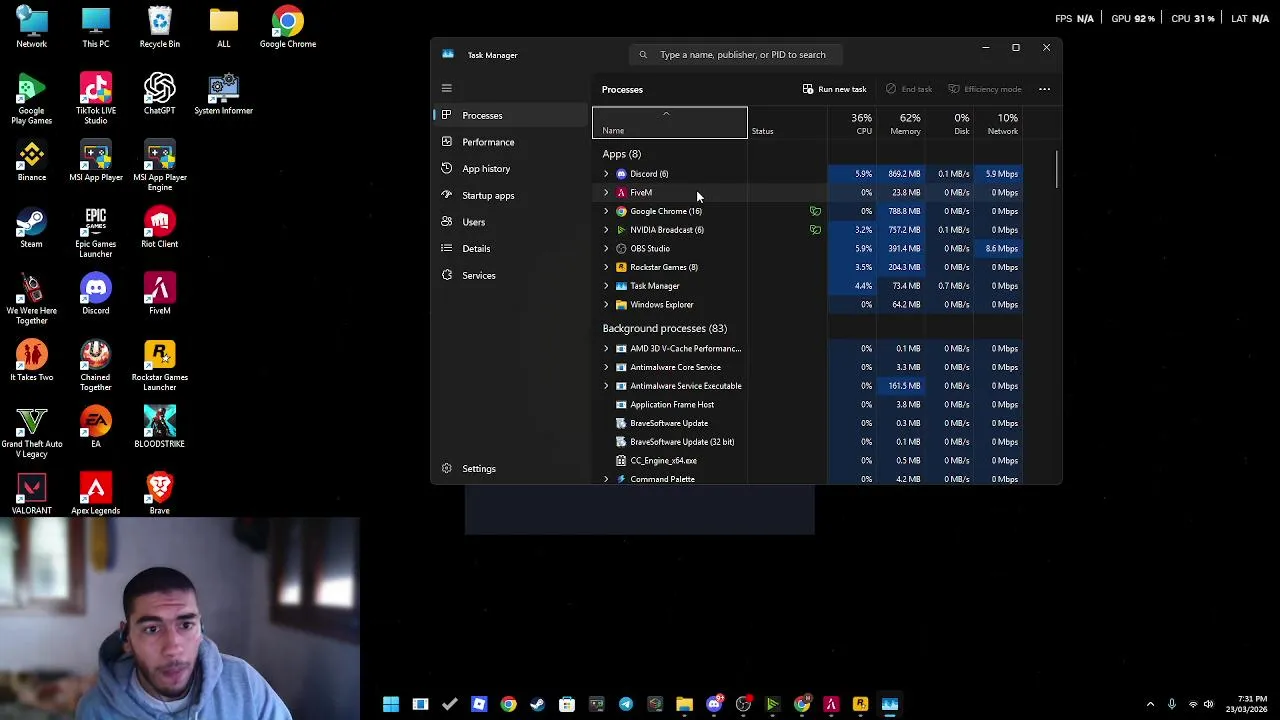Sort processes by Memory column
Image resolution: width=1280 pixels, height=720 pixels.
[900, 123]
